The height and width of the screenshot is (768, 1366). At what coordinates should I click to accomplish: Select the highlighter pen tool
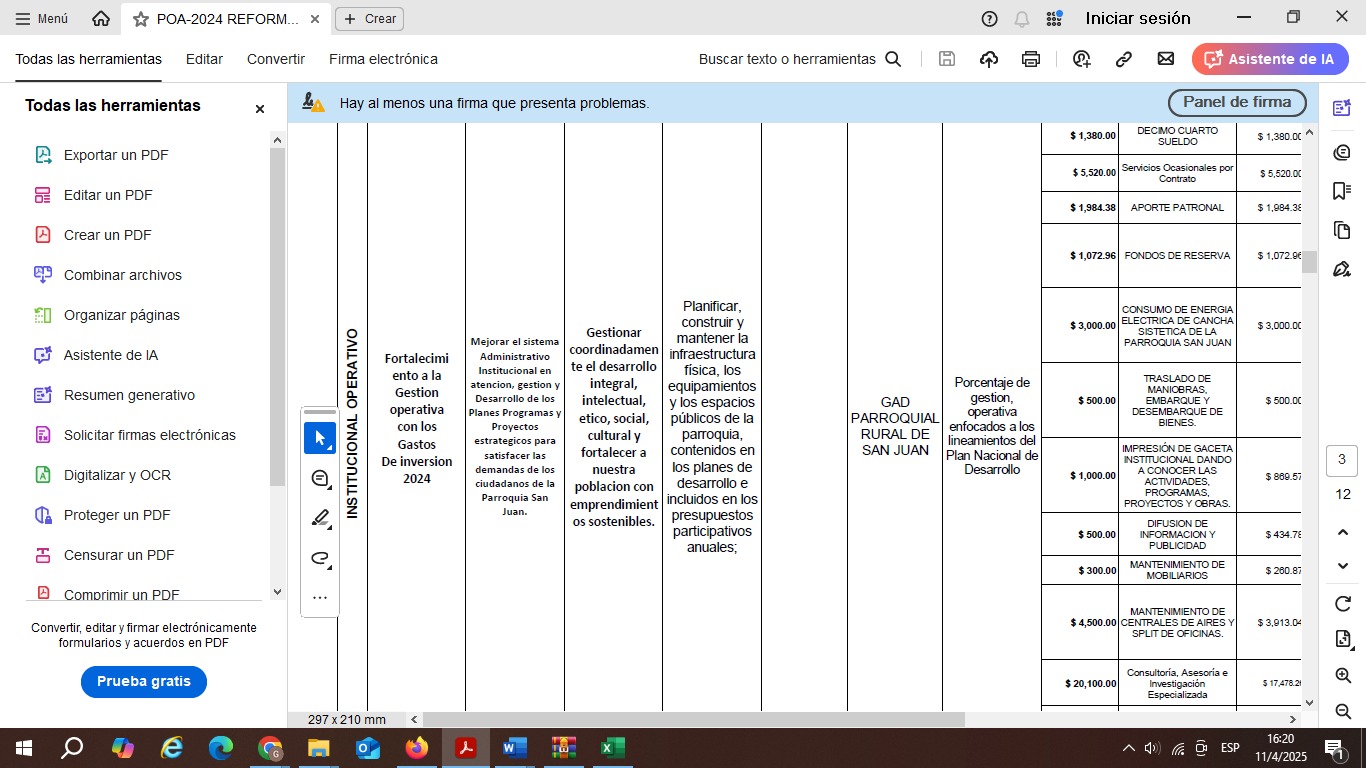pyautogui.click(x=320, y=518)
